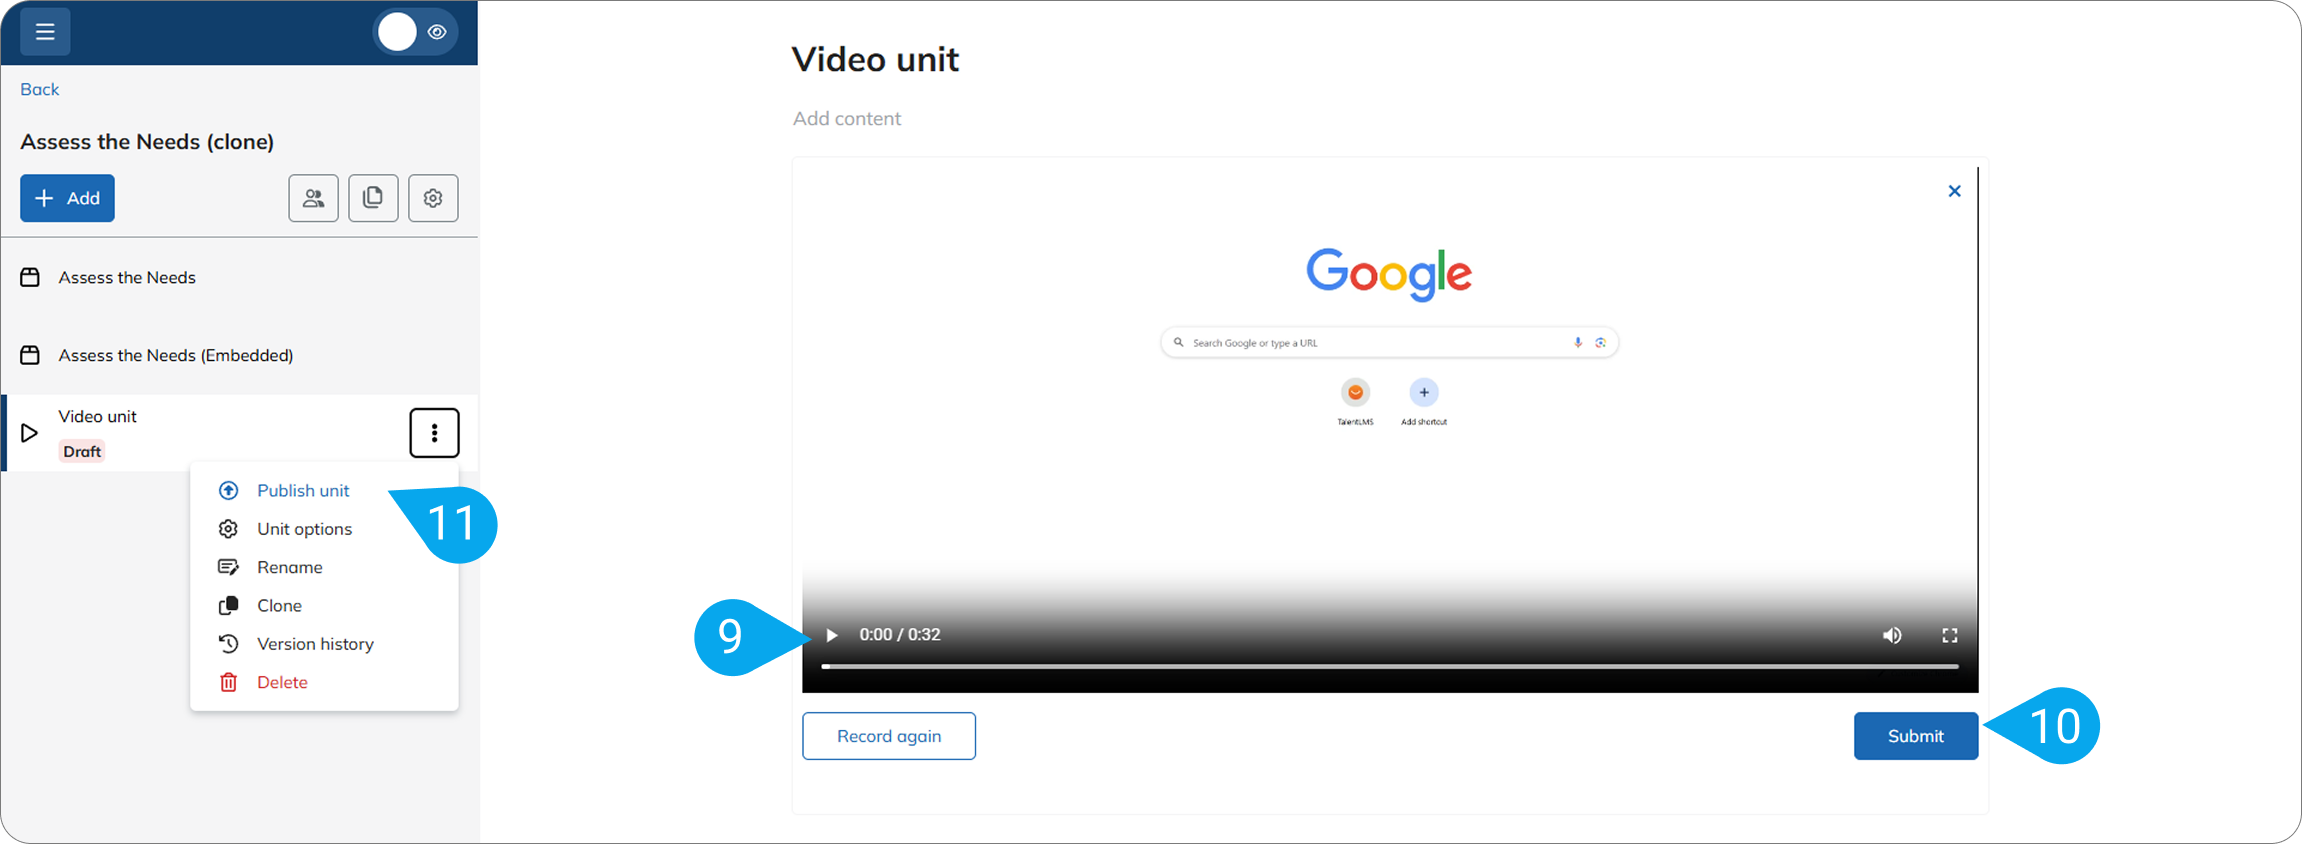Screen dimensions: 2302x844
Task: Click the icon beside Assess the Needs (Embedded)
Action: coord(30,355)
